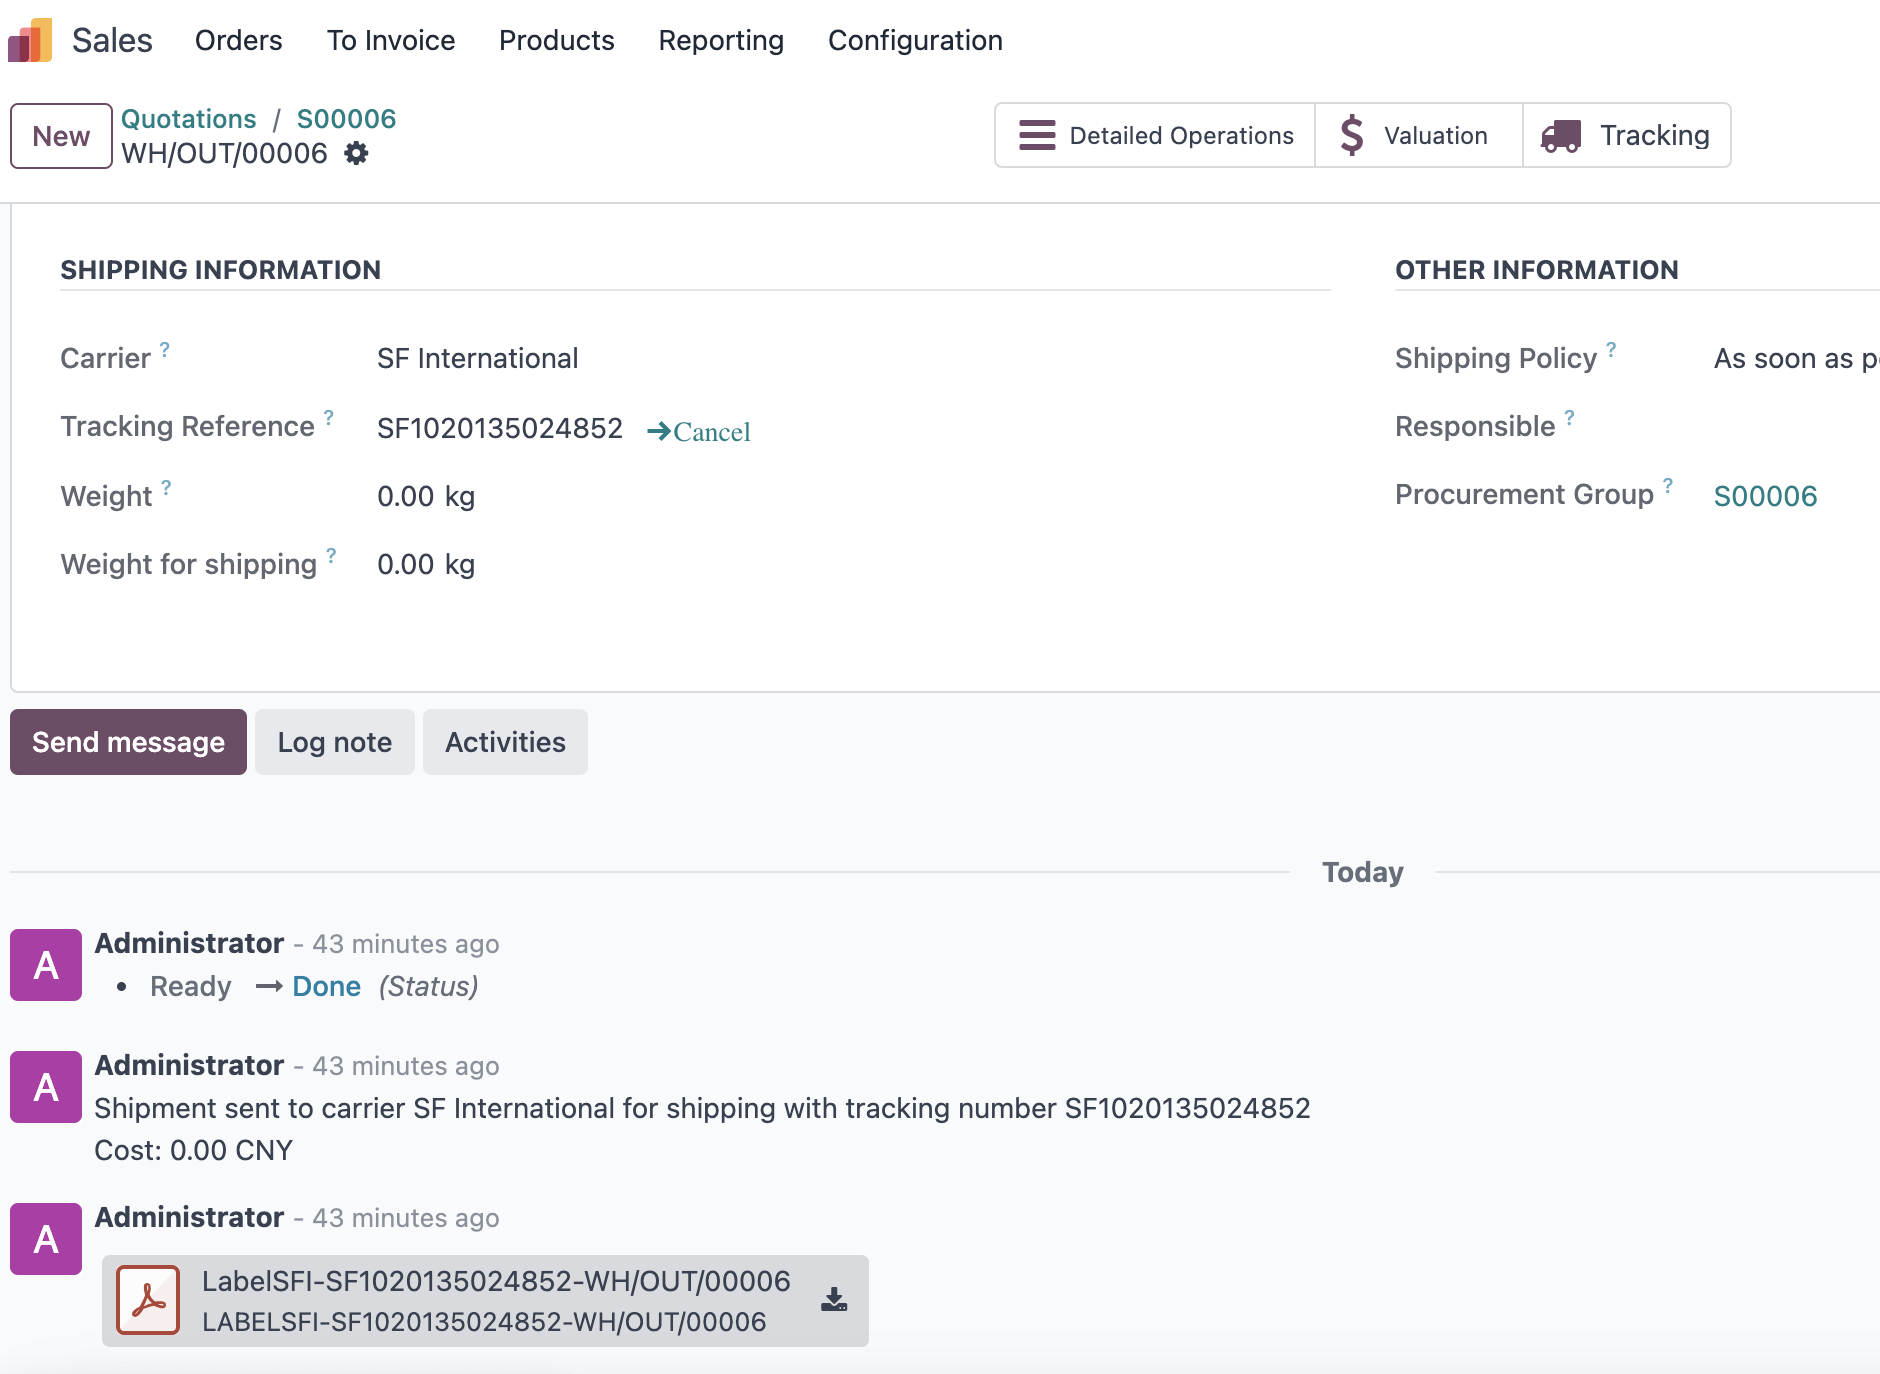Image resolution: width=1880 pixels, height=1374 pixels.
Task: Open the Configuration menu
Action: pos(915,40)
